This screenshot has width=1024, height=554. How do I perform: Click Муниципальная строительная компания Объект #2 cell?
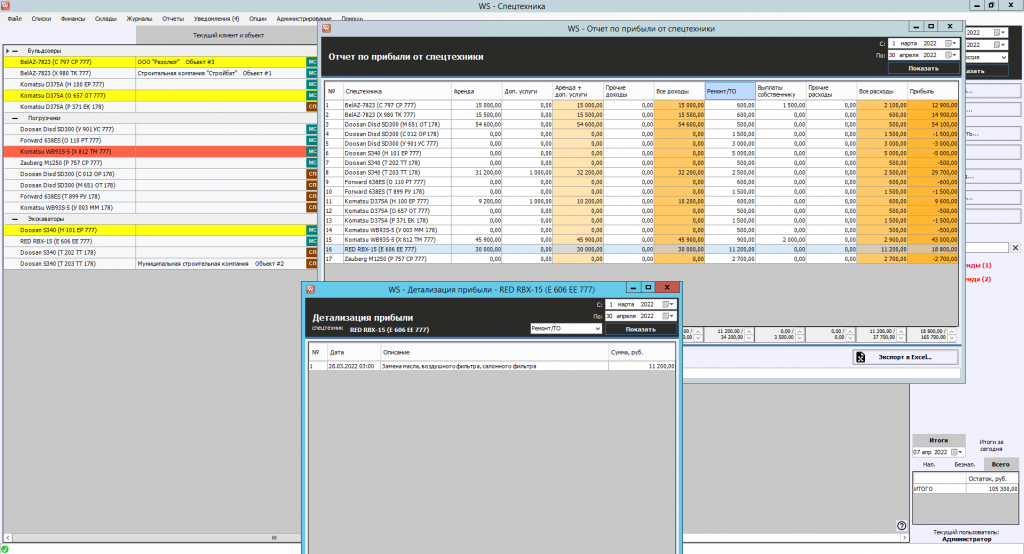point(221,264)
